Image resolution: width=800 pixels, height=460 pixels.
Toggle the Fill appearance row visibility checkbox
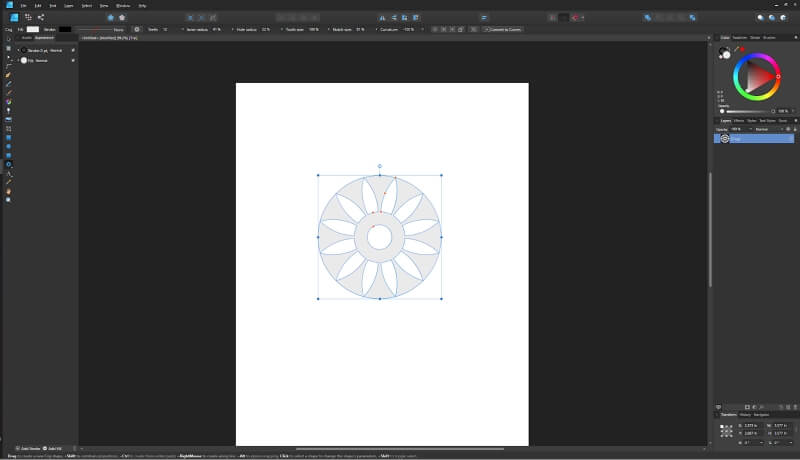pyautogui.click(x=73, y=60)
